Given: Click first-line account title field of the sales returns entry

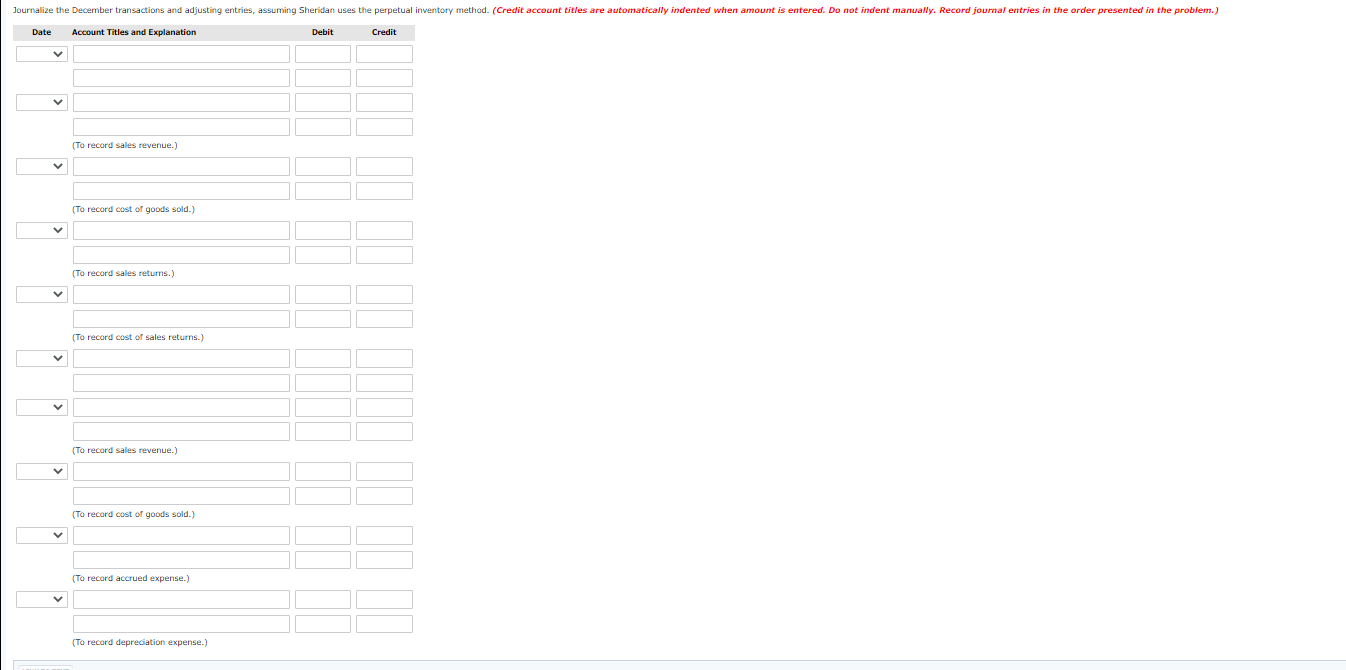Looking at the screenshot, I should point(182,231).
